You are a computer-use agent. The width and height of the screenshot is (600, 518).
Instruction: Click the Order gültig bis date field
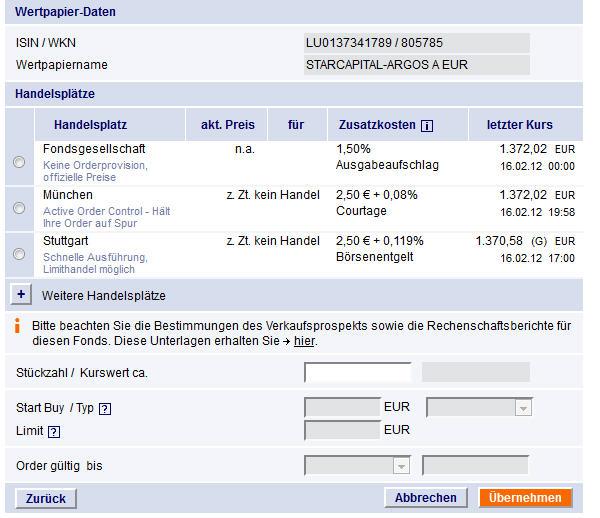[475, 466]
